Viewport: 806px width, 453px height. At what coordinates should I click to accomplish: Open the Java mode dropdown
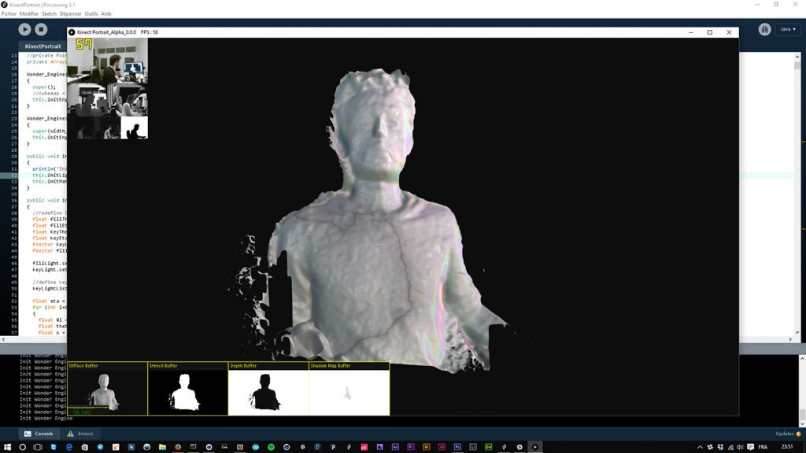coord(787,29)
